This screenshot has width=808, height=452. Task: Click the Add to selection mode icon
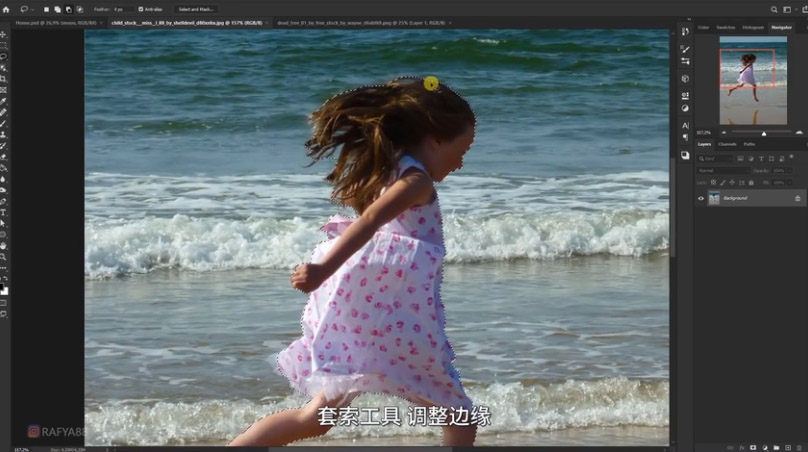[57, 9]
